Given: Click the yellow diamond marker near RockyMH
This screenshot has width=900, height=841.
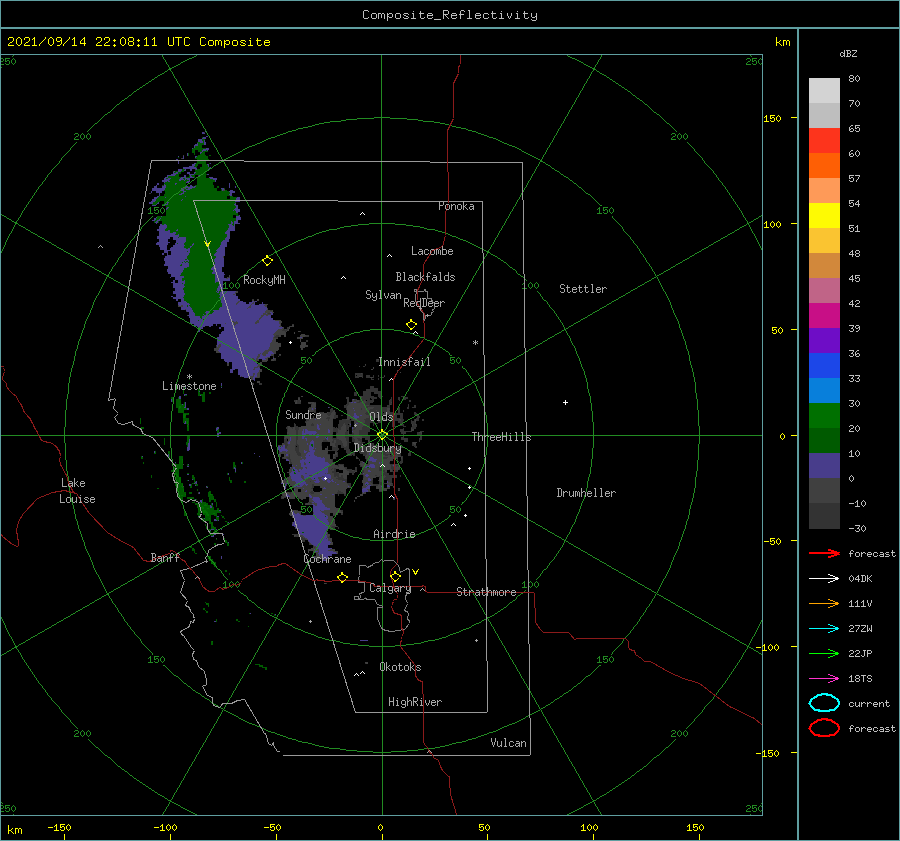Looking at the screenshot, I should pyautogui.click(x=267, y=261).
